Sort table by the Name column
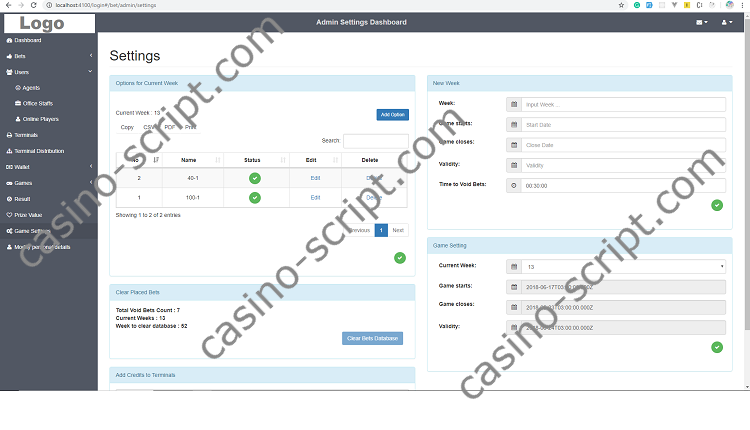Image resolution: width=750 pixels, height=430 pixels. click(189, 159)
